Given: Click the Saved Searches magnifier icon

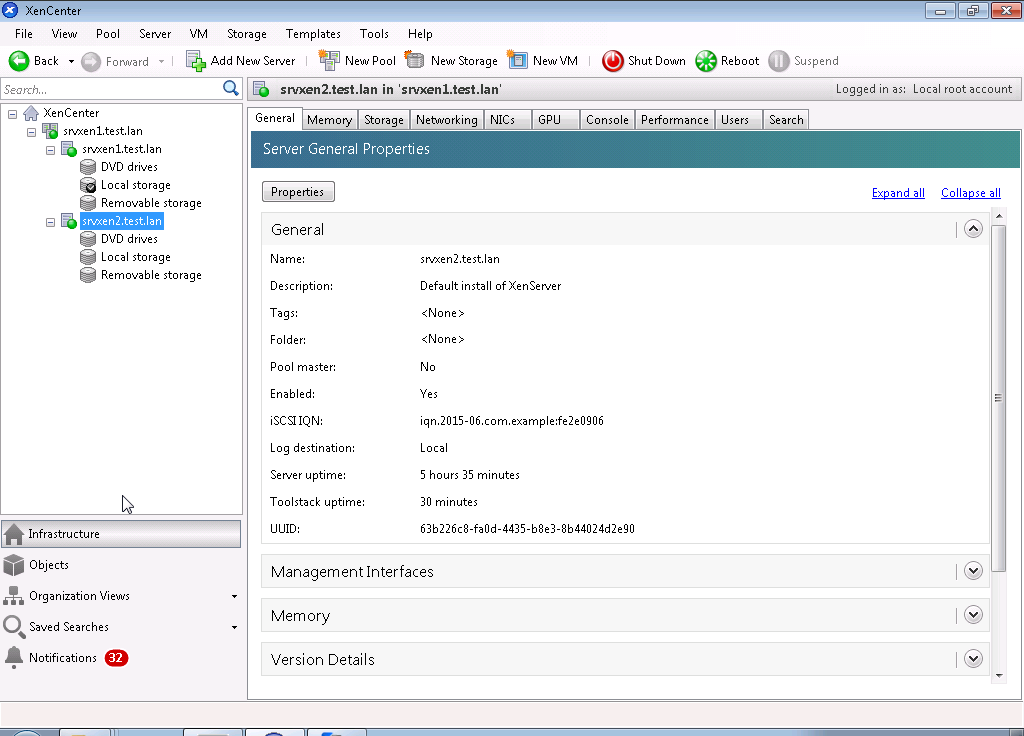Looking at the screenshot, I should point(14,627).
